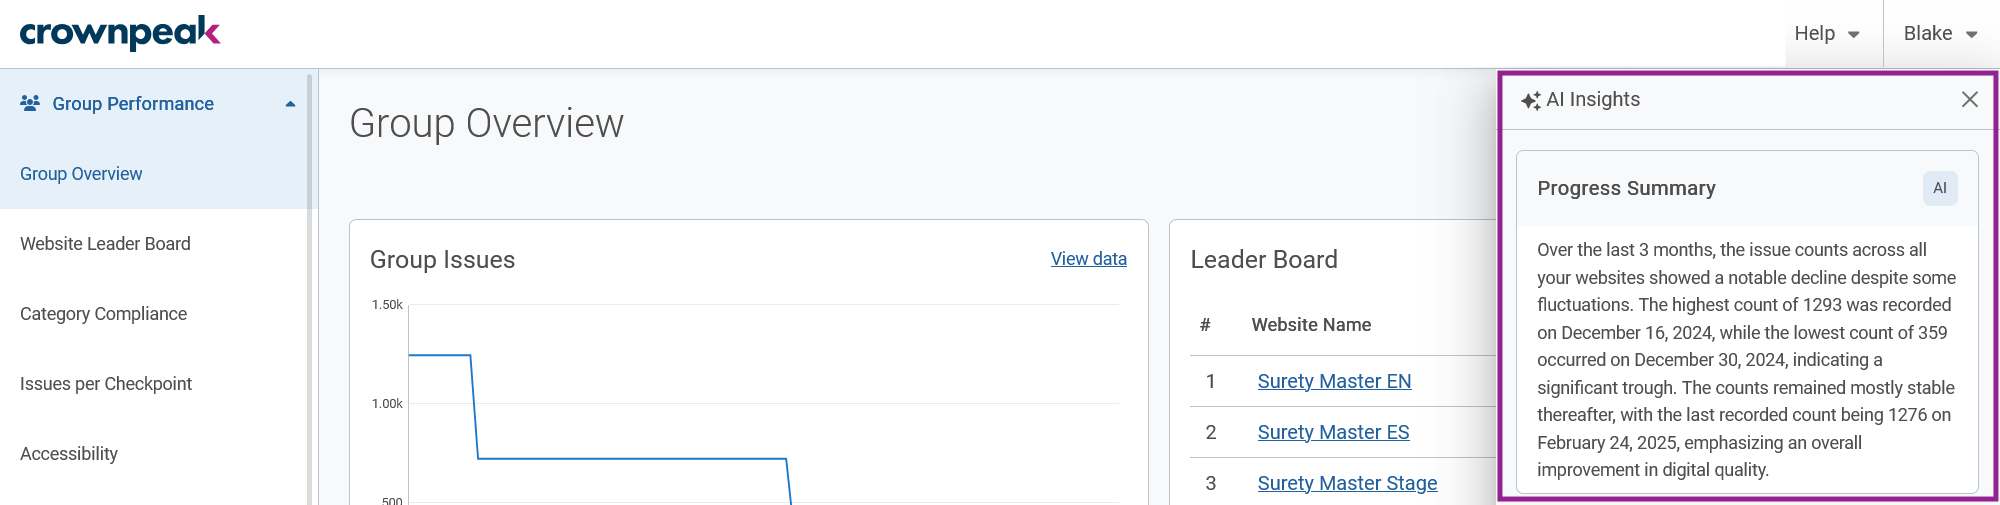Navigate to Issues per Checkpoint
Screen dimensions: 2000x505
(x=106, y=384)
